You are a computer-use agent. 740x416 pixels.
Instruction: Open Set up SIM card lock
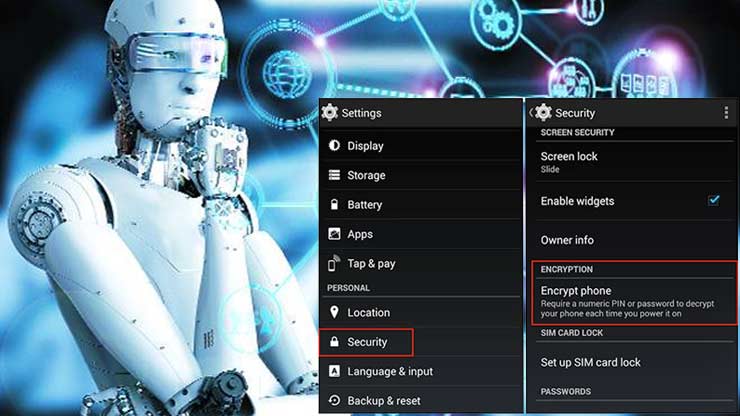[x=635, y=362]
